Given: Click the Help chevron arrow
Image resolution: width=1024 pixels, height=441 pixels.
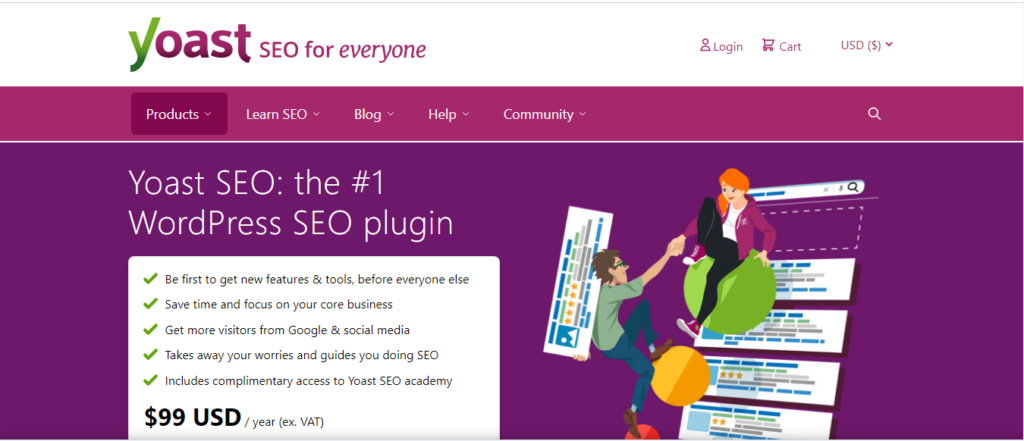Looking at the screenshot, I should pos(466,114).
